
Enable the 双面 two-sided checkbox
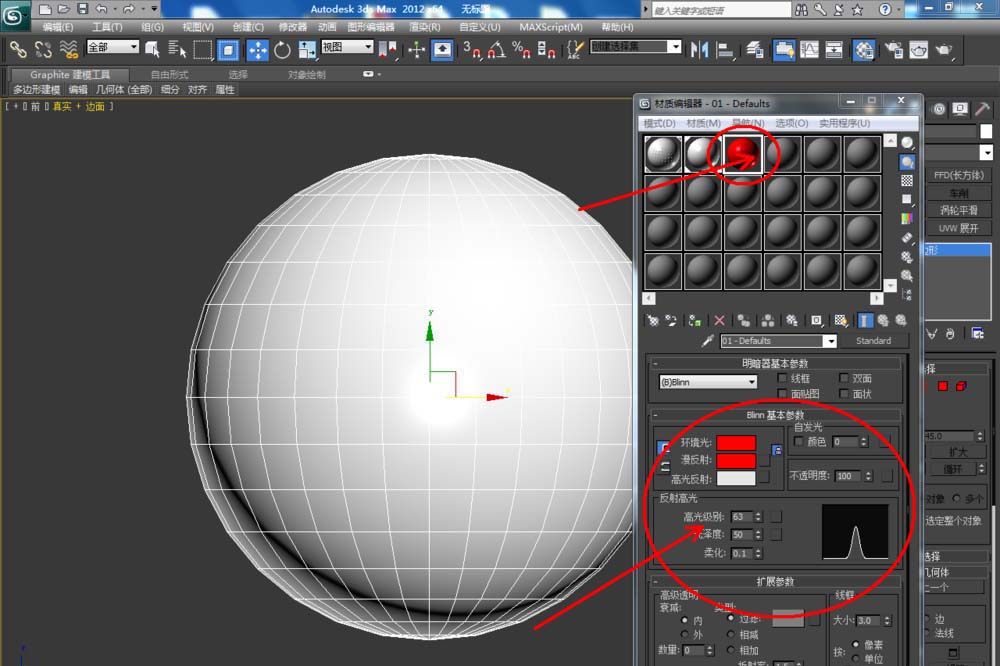[844, 378]
